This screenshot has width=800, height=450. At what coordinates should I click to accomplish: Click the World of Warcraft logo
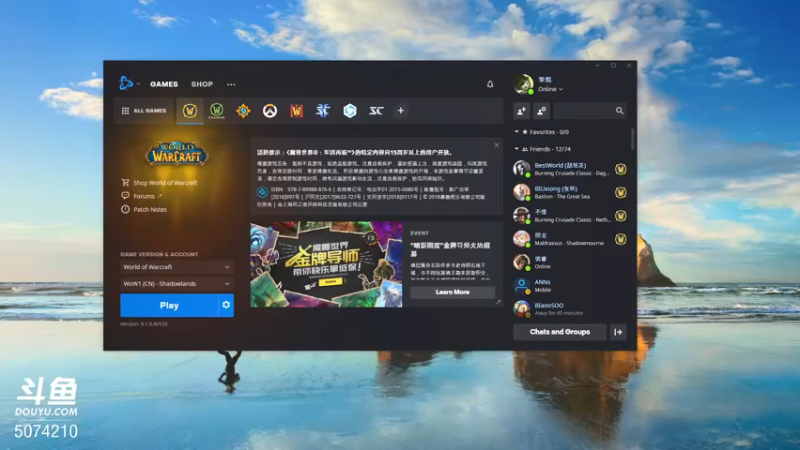point(177,153)
